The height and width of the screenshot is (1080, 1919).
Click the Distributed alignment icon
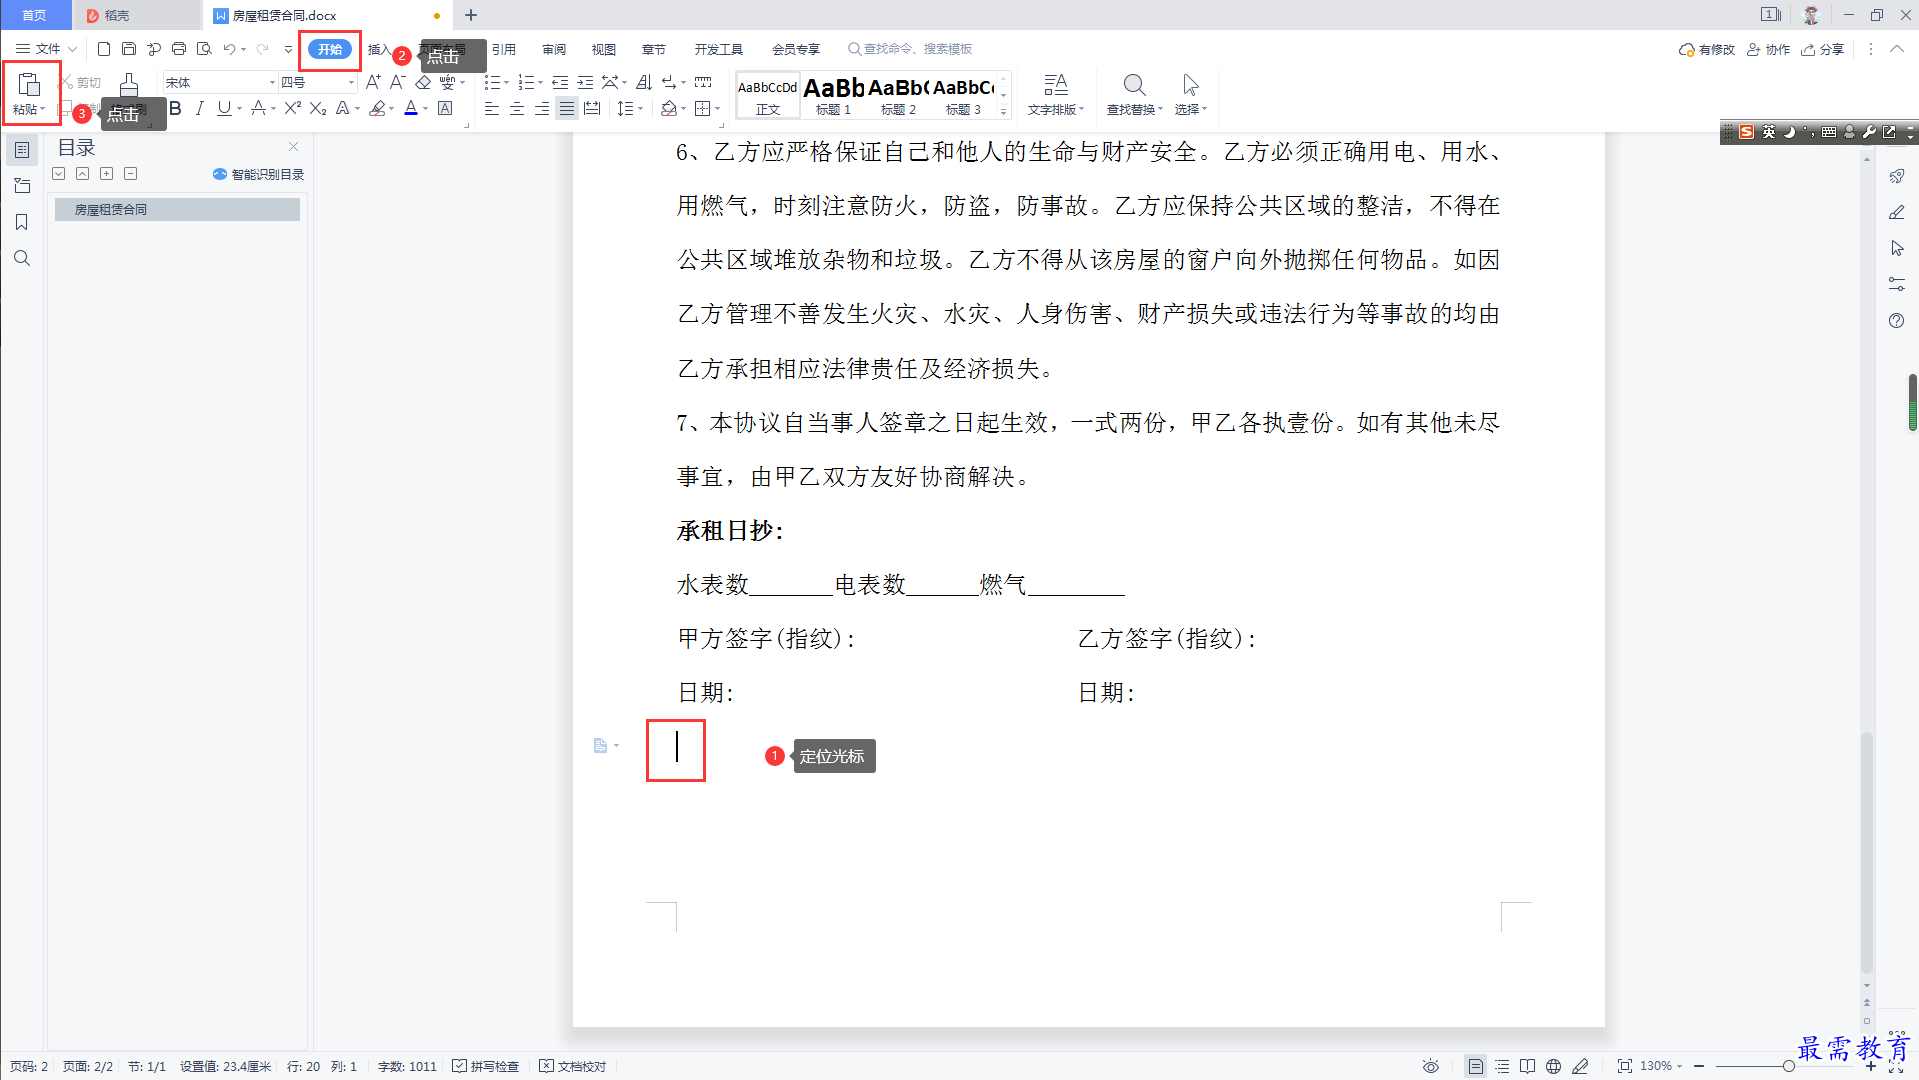(592, 108)
